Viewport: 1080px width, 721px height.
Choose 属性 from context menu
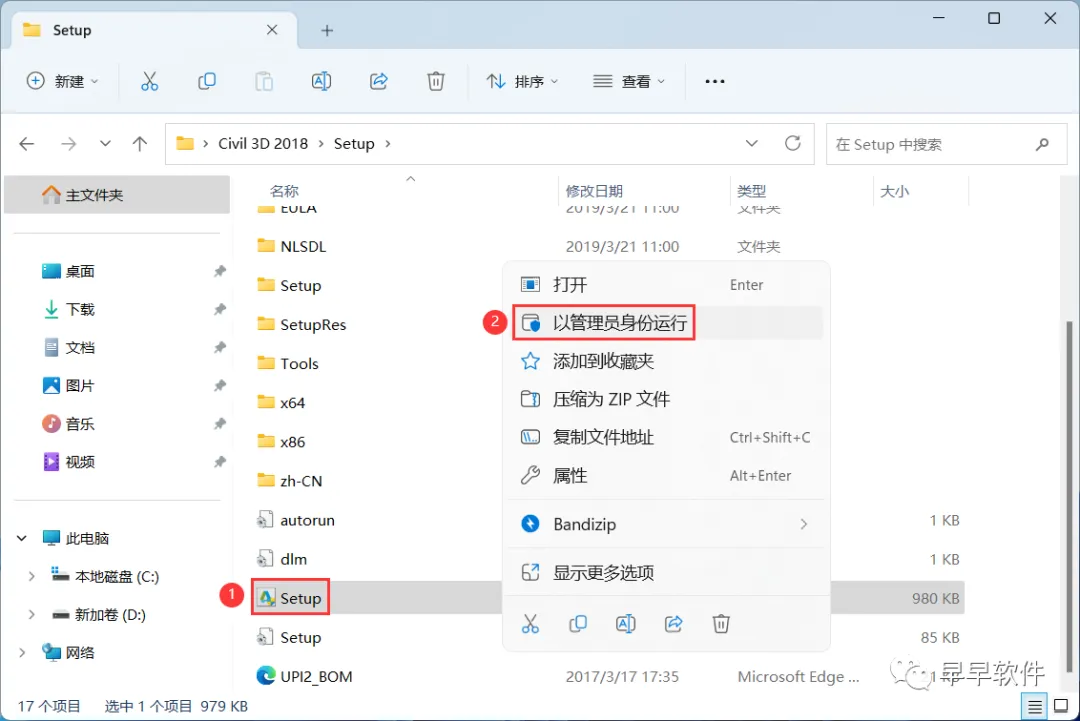[666, 475]
